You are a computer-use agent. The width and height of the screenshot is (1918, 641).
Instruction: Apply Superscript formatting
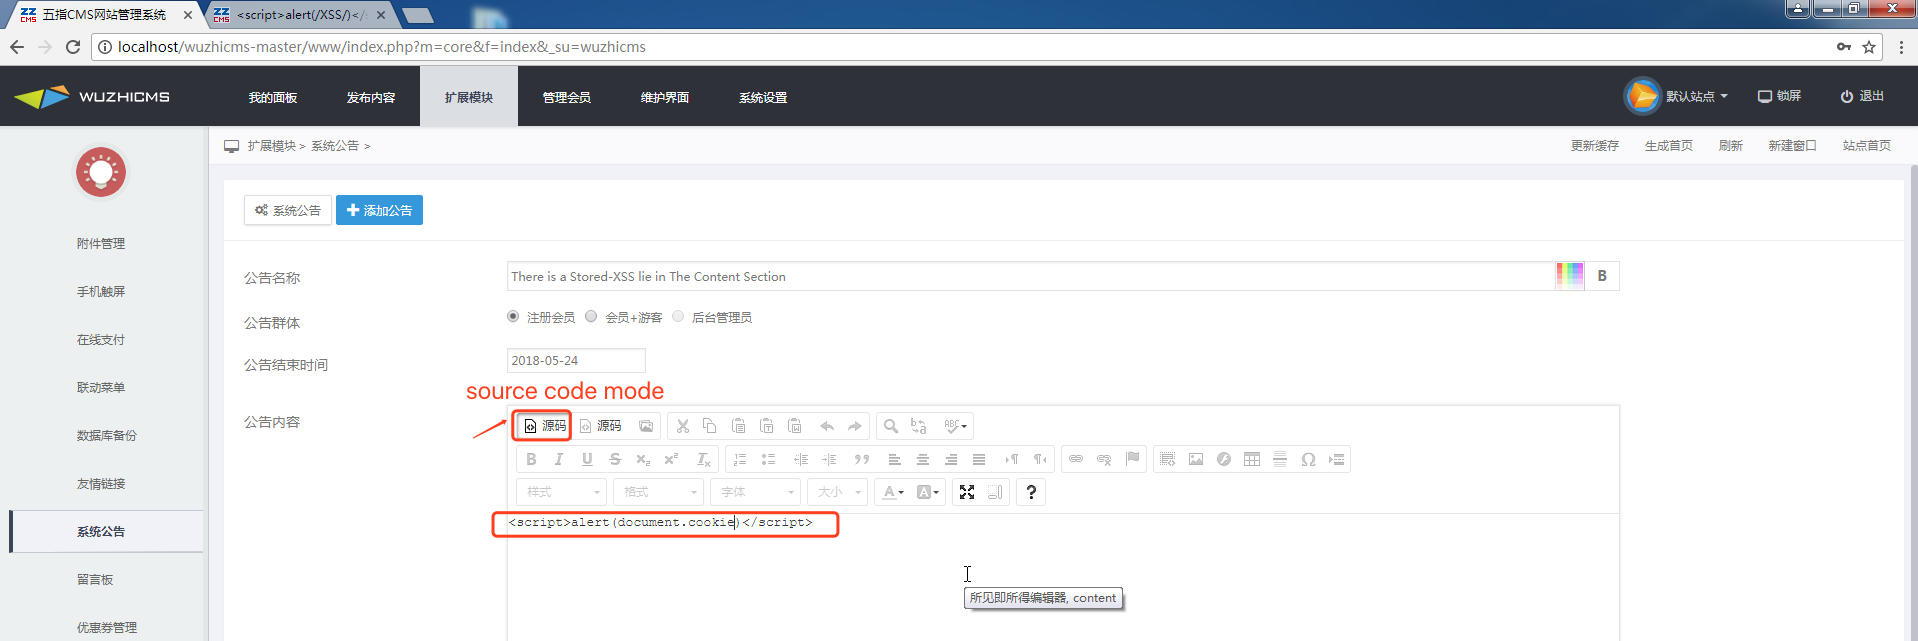click(x=671, y=459)
